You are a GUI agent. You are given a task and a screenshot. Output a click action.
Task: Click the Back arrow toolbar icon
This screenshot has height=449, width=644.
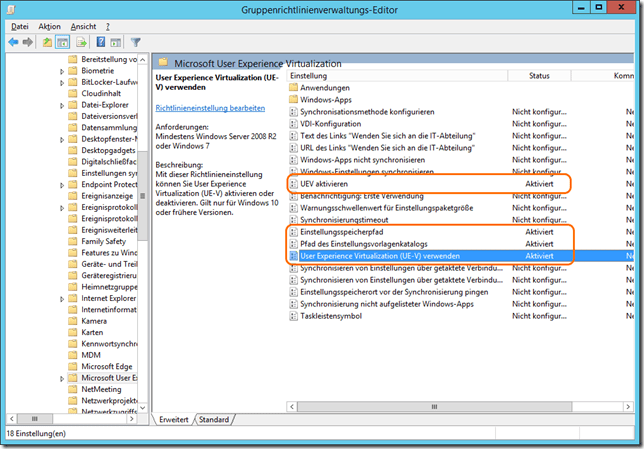click(x=13, y=42)
